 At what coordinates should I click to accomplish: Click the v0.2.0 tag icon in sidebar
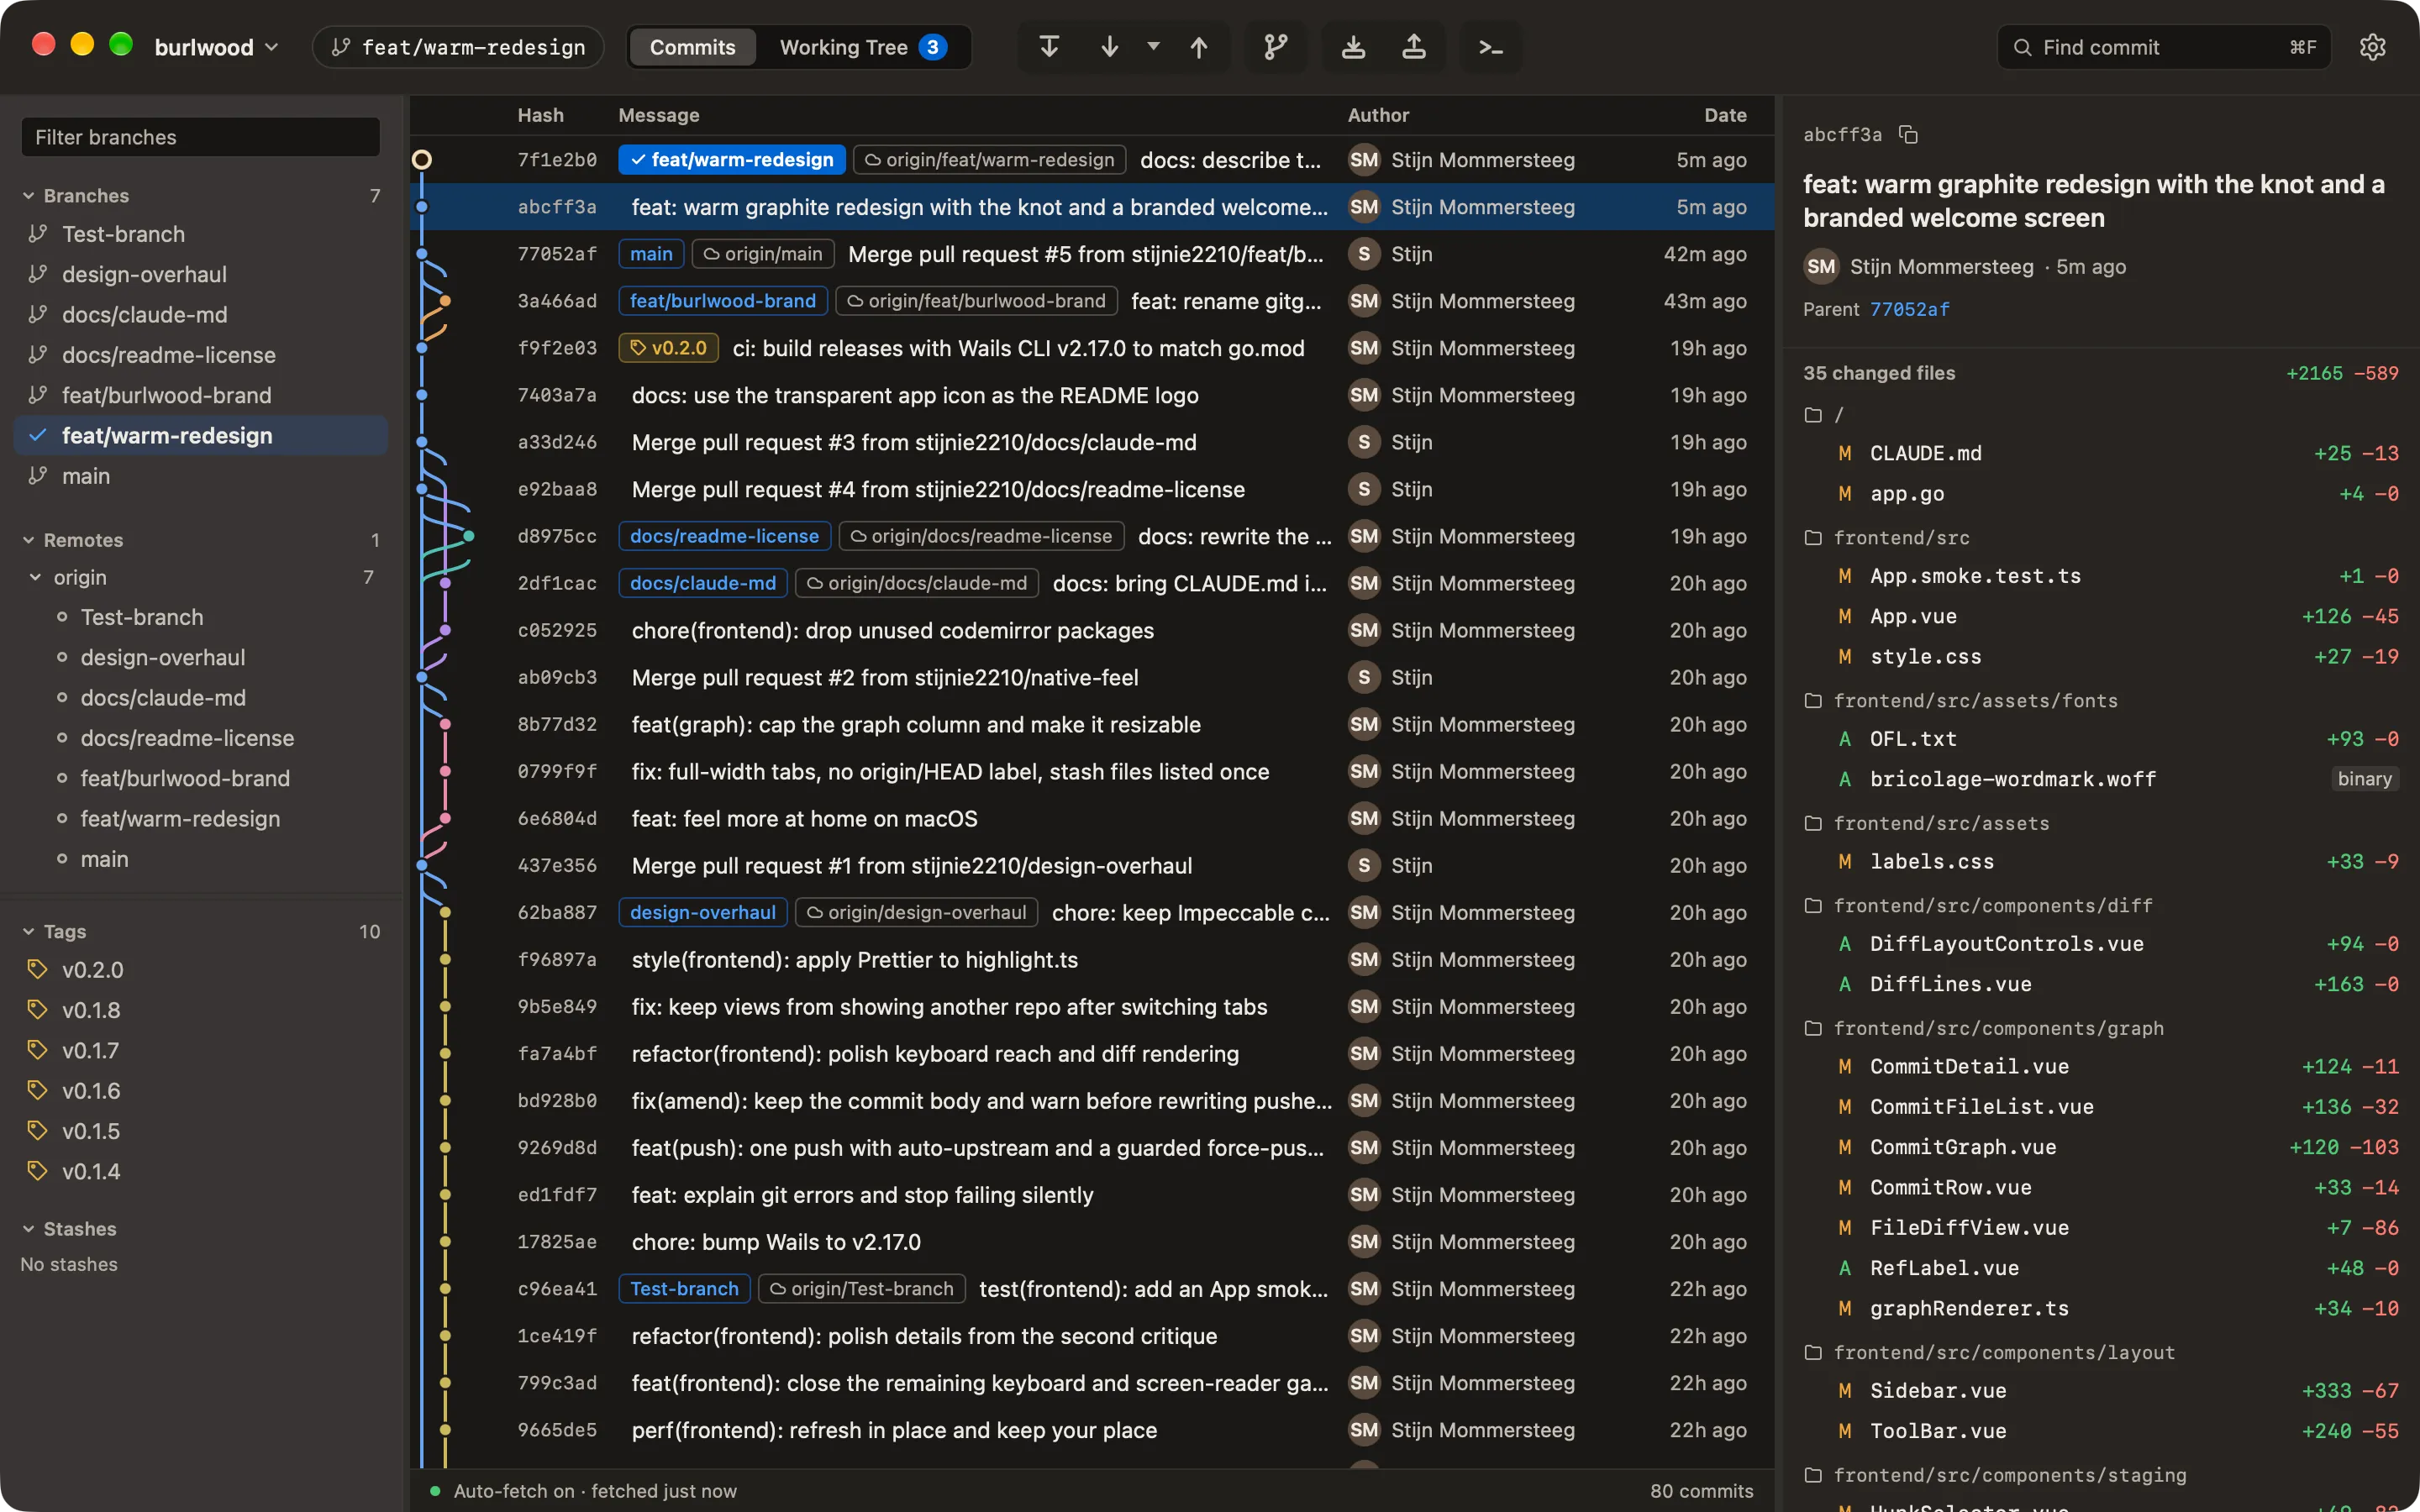click(x=38, y=969)
